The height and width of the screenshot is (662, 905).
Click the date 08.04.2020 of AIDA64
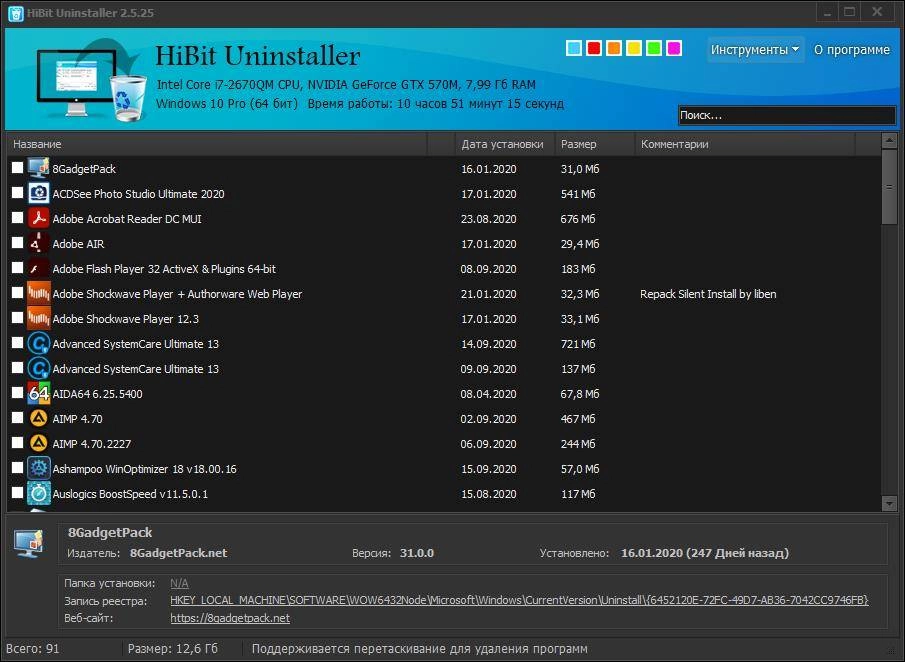click(x=488, y=394)
